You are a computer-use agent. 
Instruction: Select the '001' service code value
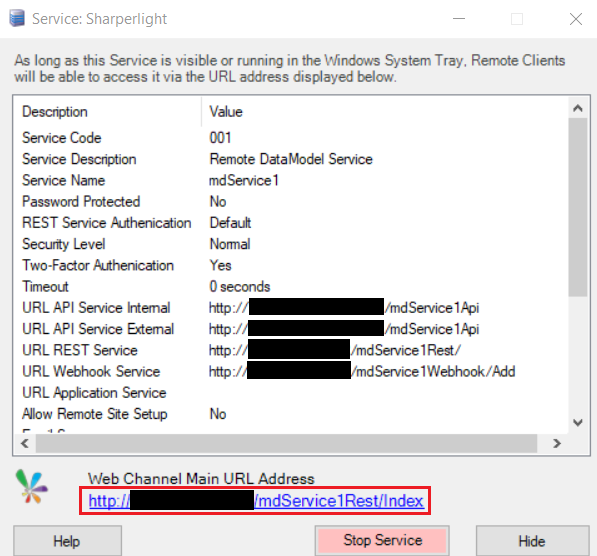220,137
